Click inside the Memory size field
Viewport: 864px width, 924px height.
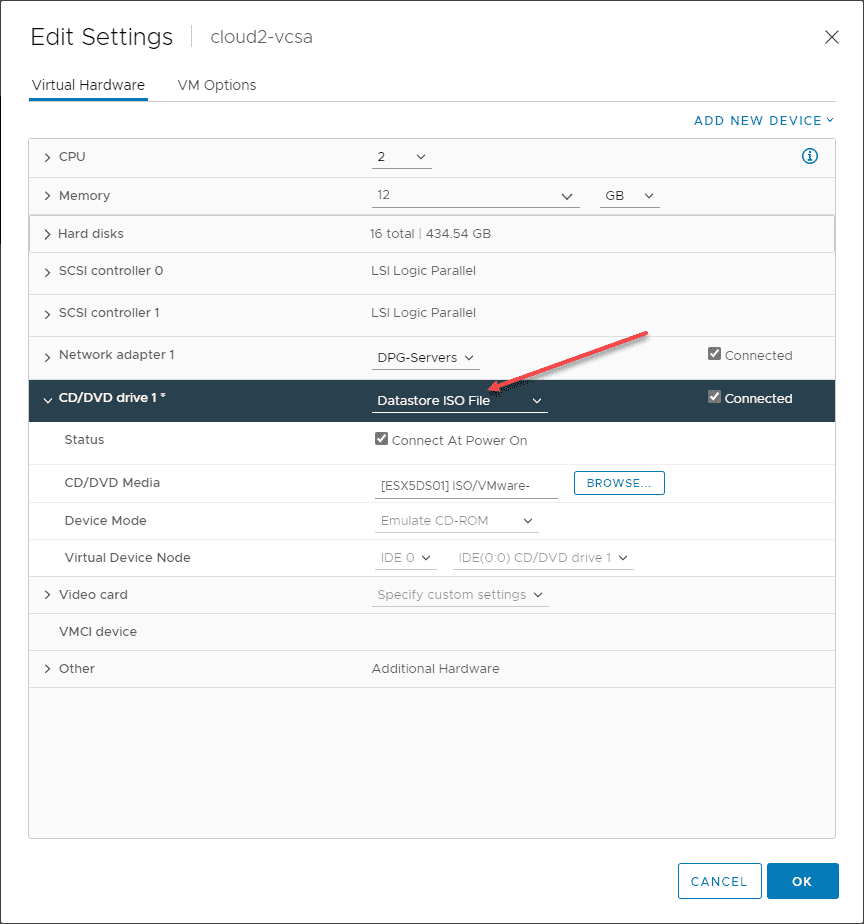pyautogui.click(x=465, y=196)
